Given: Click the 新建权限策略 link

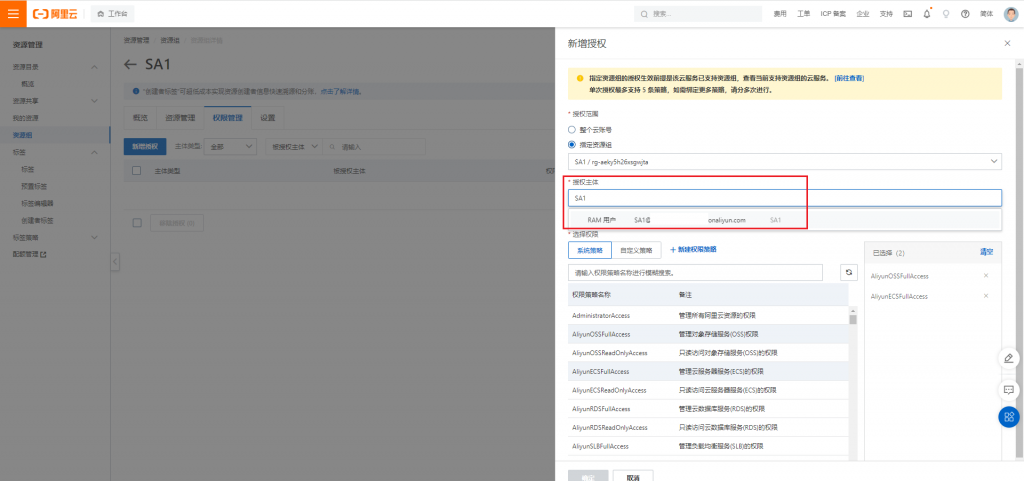Looking at the screenshot, I should coord(694,250).
